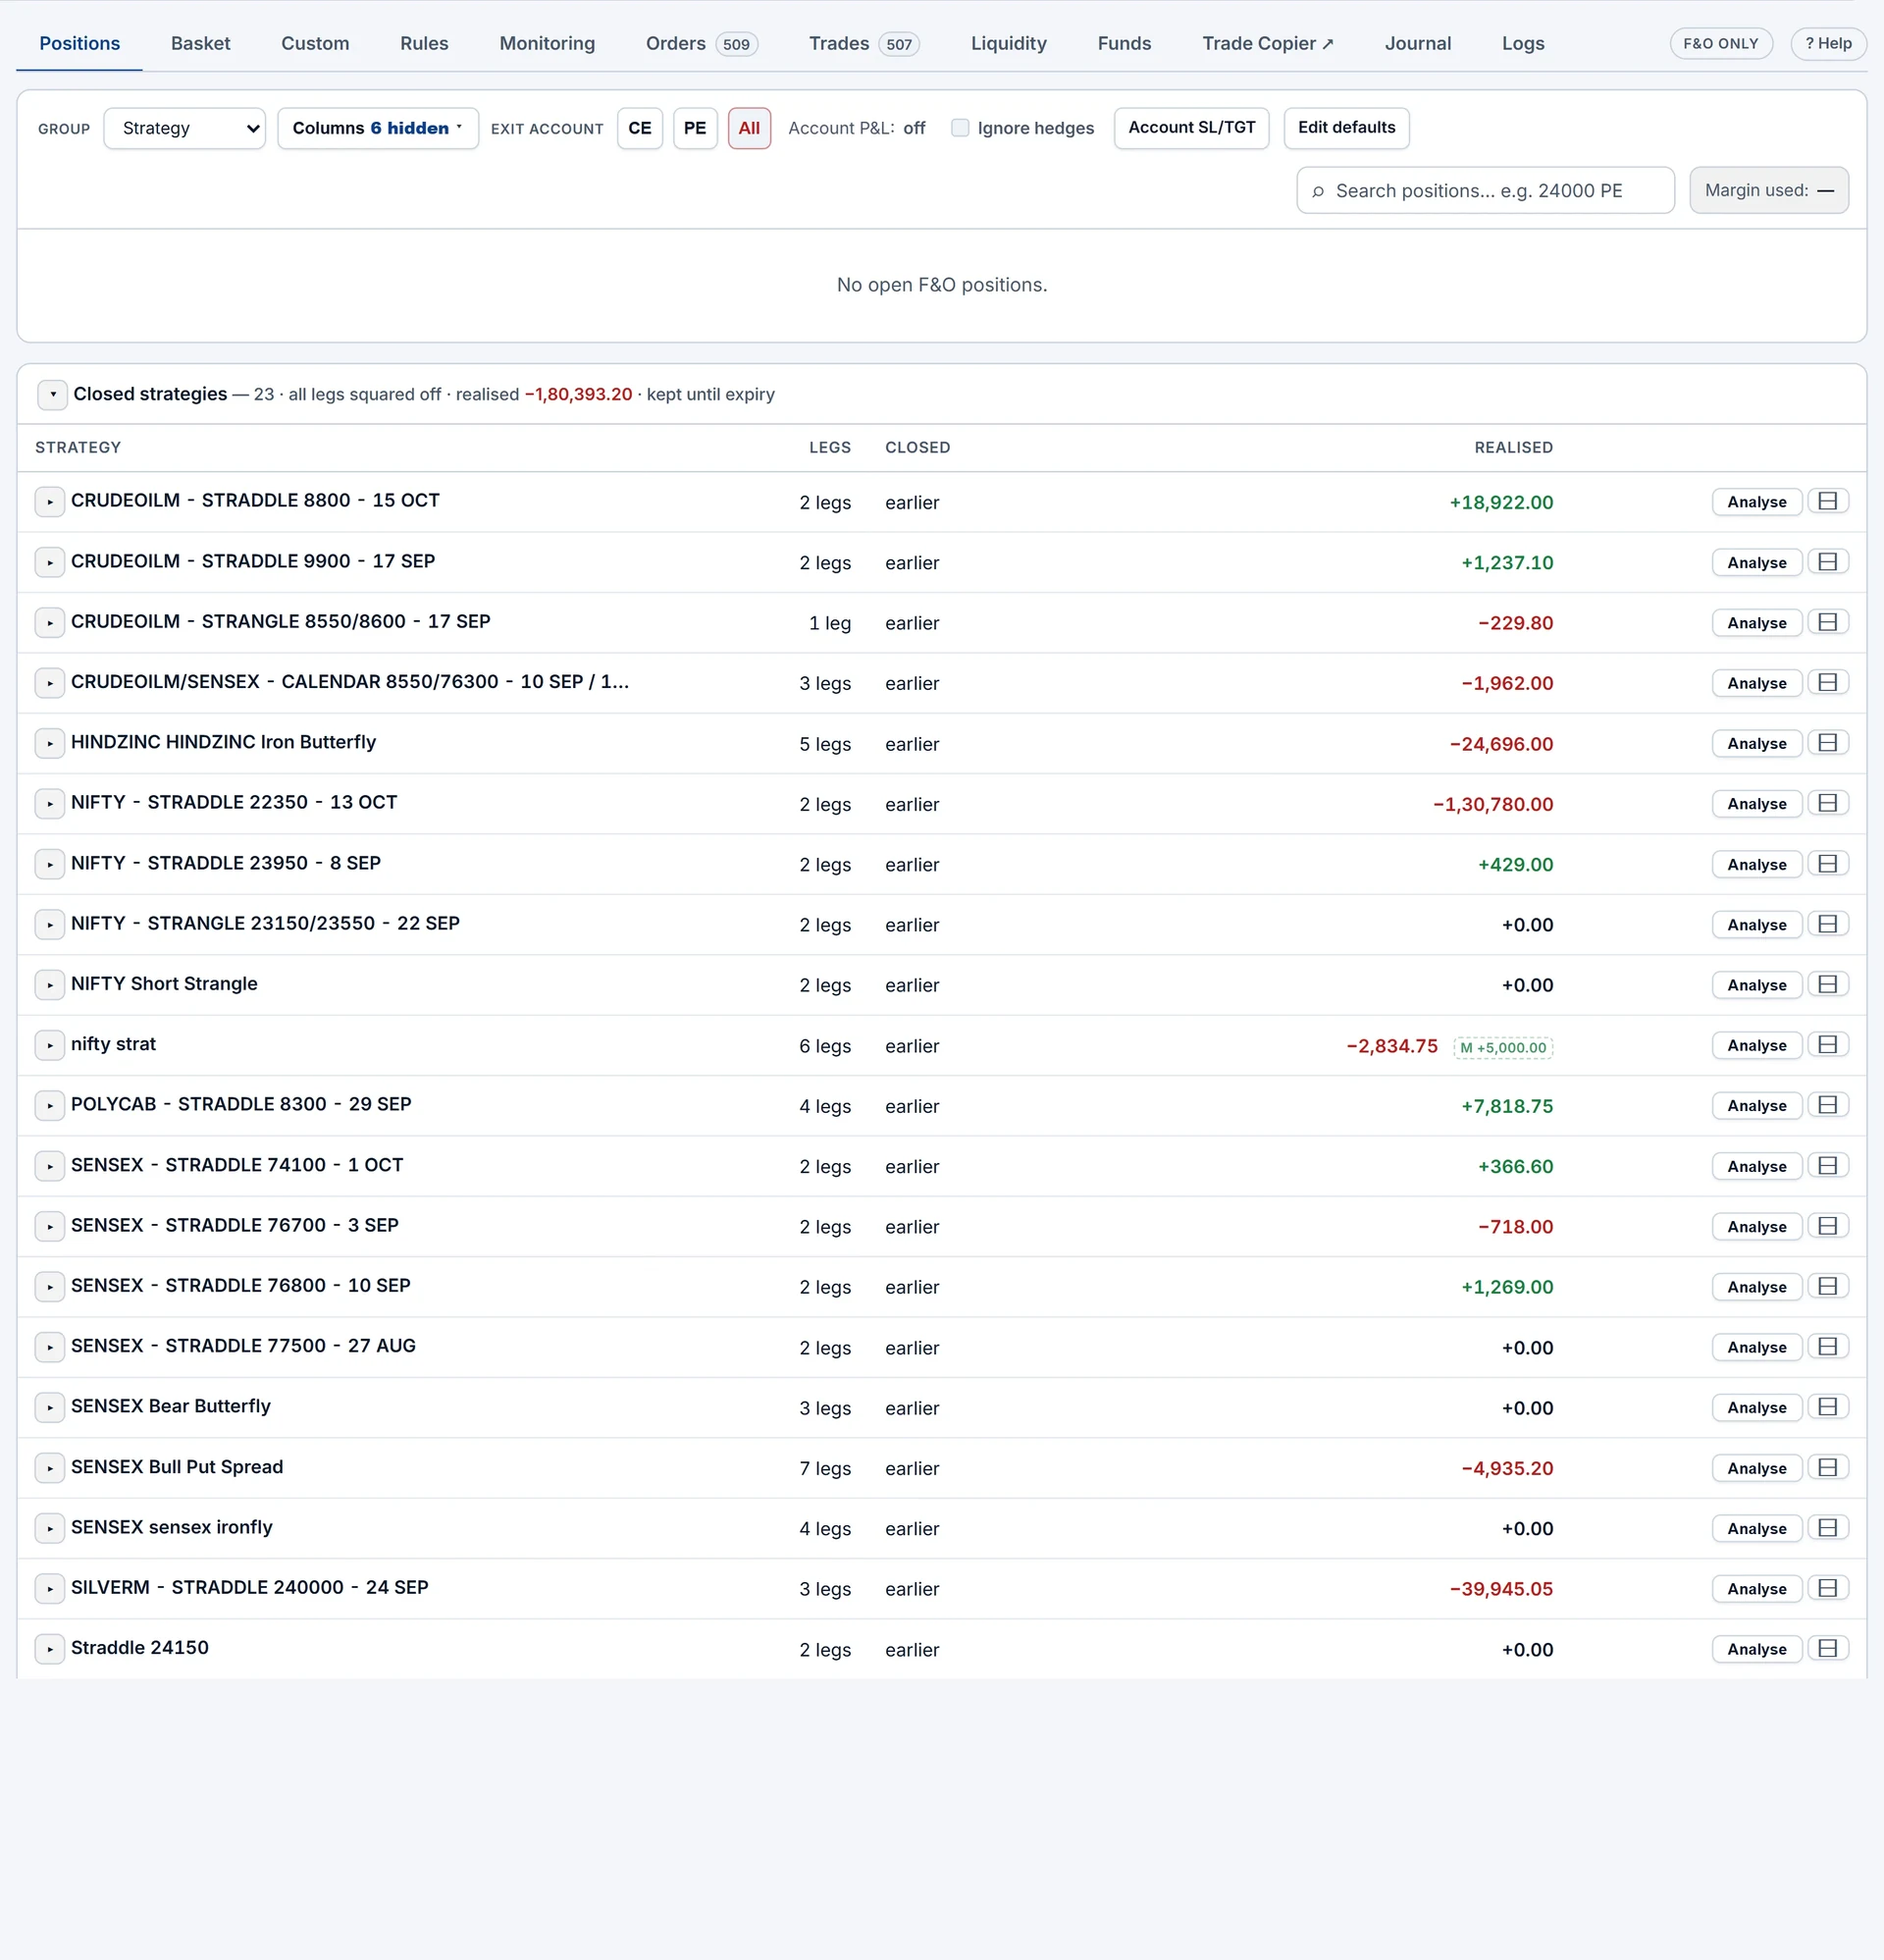The image size is (1884, 1960).
Task: Click the Margin used indicator
Action: 1768,190
